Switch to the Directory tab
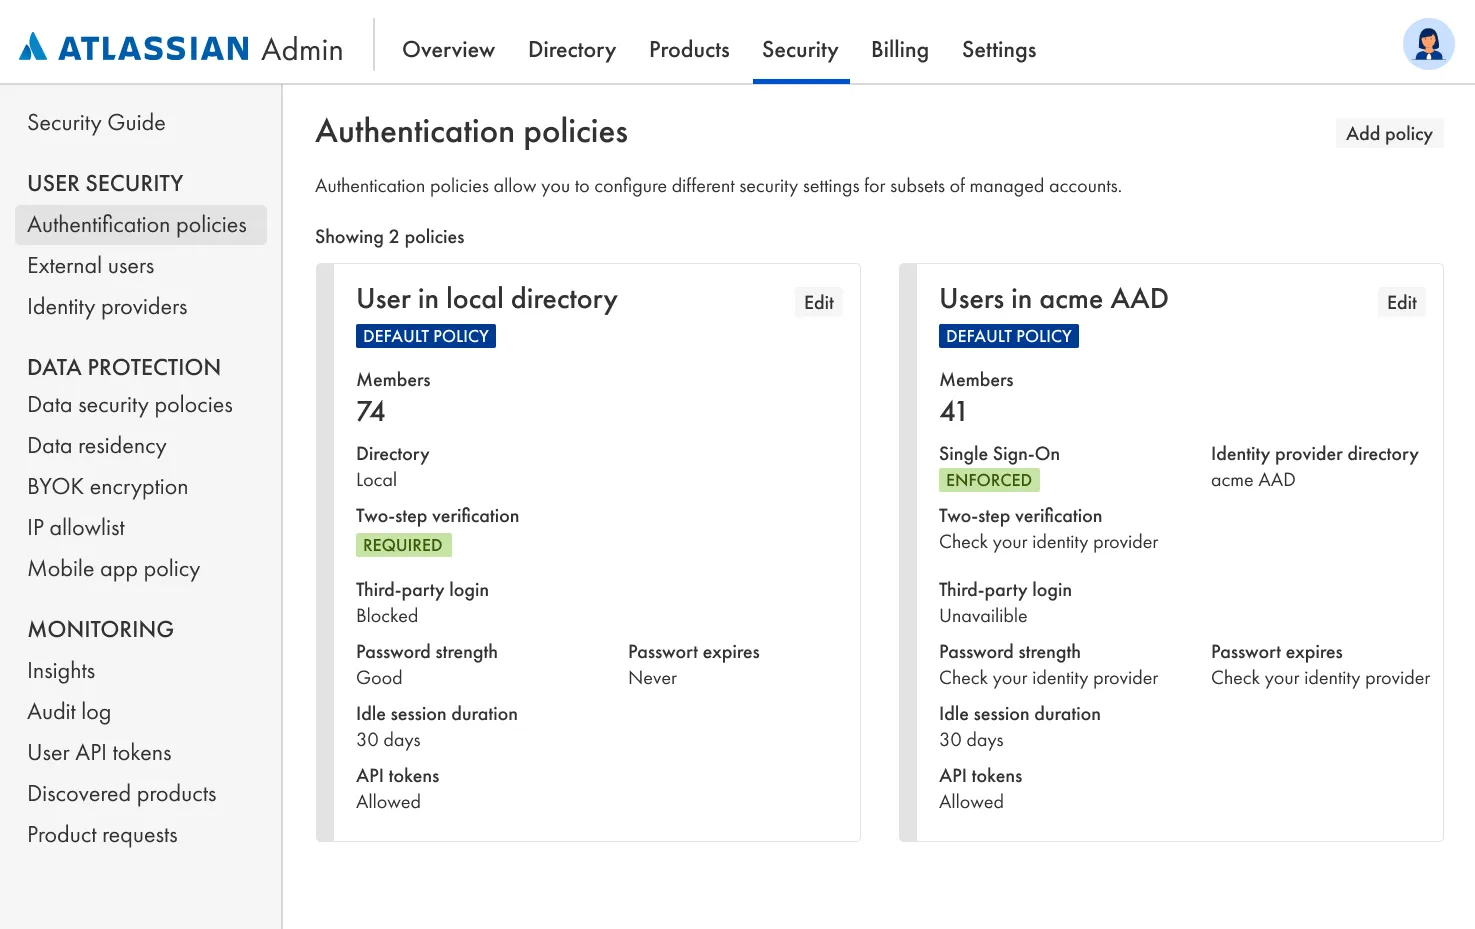This screenshot has height=929, width=1475. [572, 50]
